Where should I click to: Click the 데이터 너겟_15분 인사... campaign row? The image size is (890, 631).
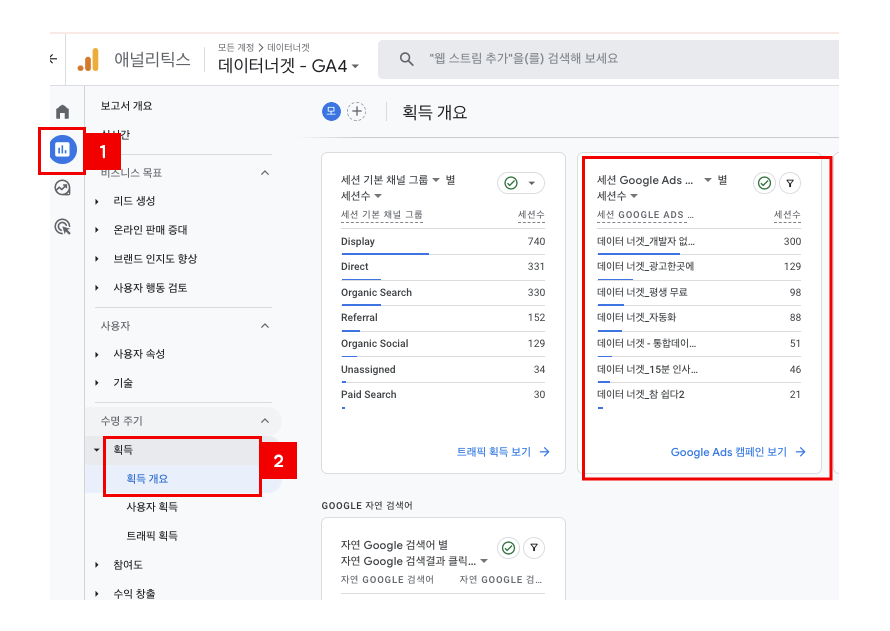[x=699, y=369]
